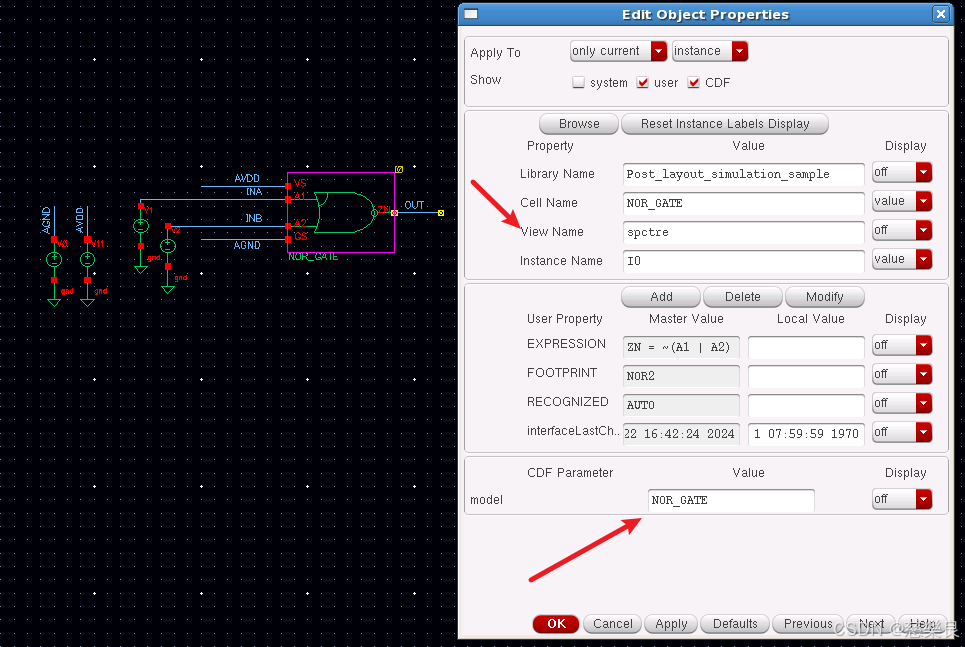Enable the system checkbox
This screenshot has height=647, width=965.
point(576,83)
